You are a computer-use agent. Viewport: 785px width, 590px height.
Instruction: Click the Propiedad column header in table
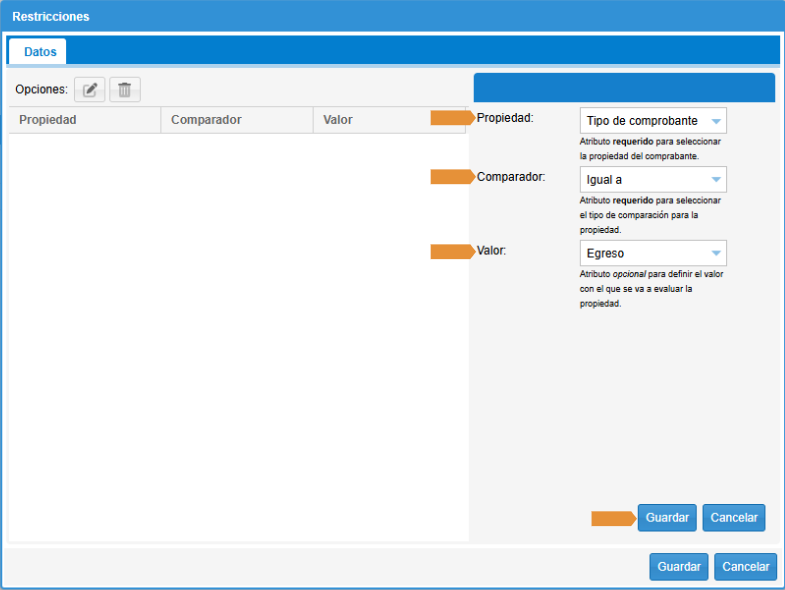(x=85, y=120)
